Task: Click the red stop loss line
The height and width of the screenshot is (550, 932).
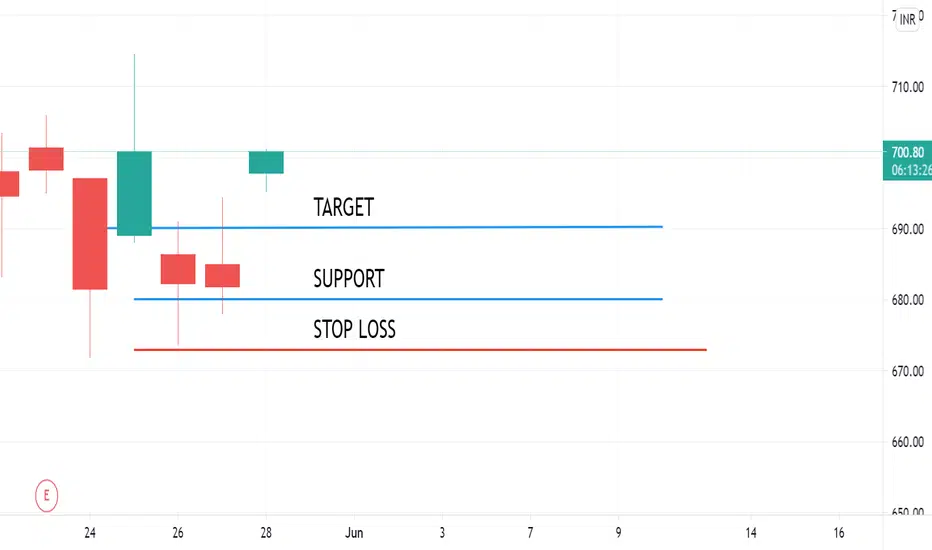Action: click(x=420, y=350)
